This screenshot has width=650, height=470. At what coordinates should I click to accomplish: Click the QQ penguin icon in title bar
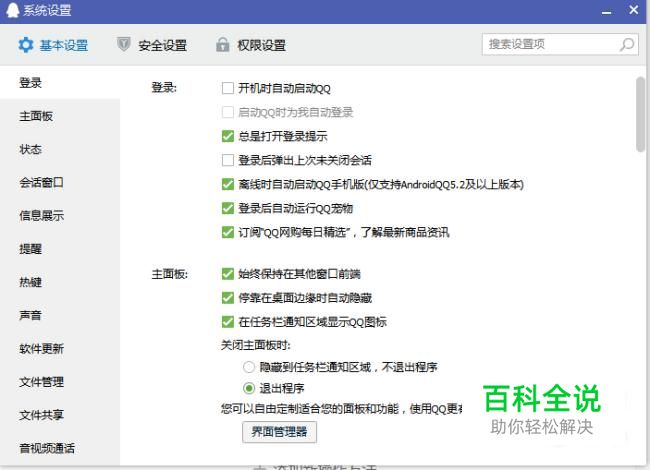pos(11,10)
